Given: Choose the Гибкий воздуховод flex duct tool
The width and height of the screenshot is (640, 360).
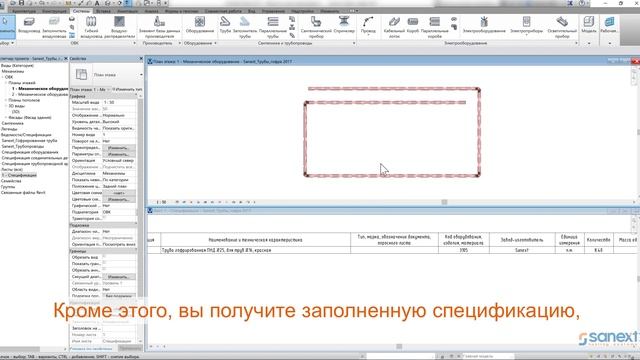Looking at the screenshot, I should pos(91,28).
